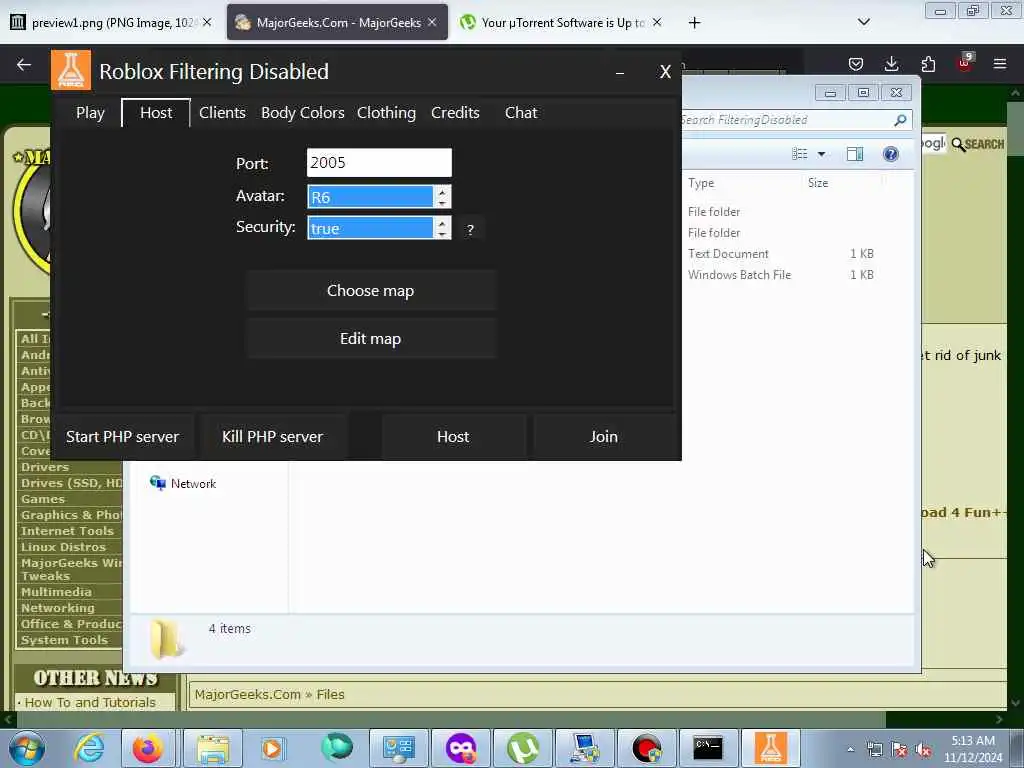Increase Avatar value with up arrow
The image size is (1024, 768).
442,191
